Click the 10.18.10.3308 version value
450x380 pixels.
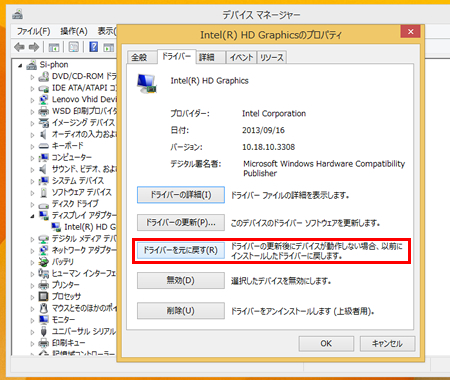tap(269, 147)
